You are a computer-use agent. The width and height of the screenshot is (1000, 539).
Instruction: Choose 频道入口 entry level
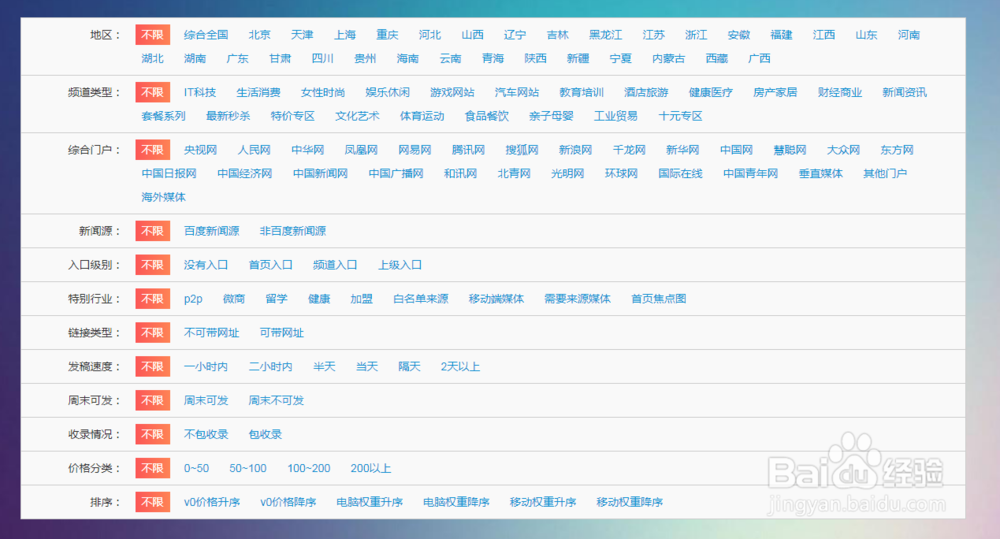click(x=335, y=265)
